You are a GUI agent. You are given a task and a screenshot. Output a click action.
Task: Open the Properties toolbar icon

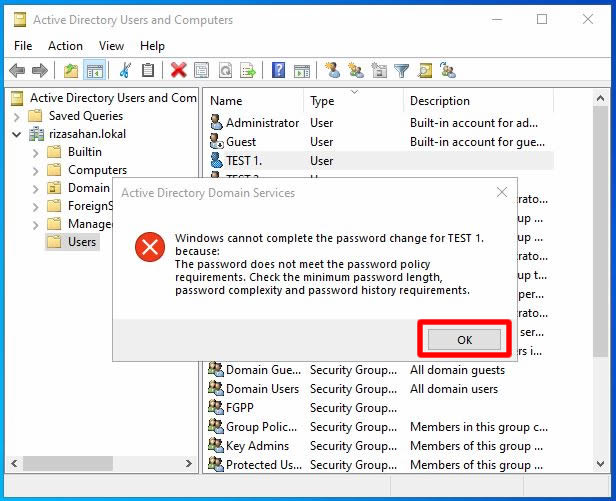coord(201,71)
